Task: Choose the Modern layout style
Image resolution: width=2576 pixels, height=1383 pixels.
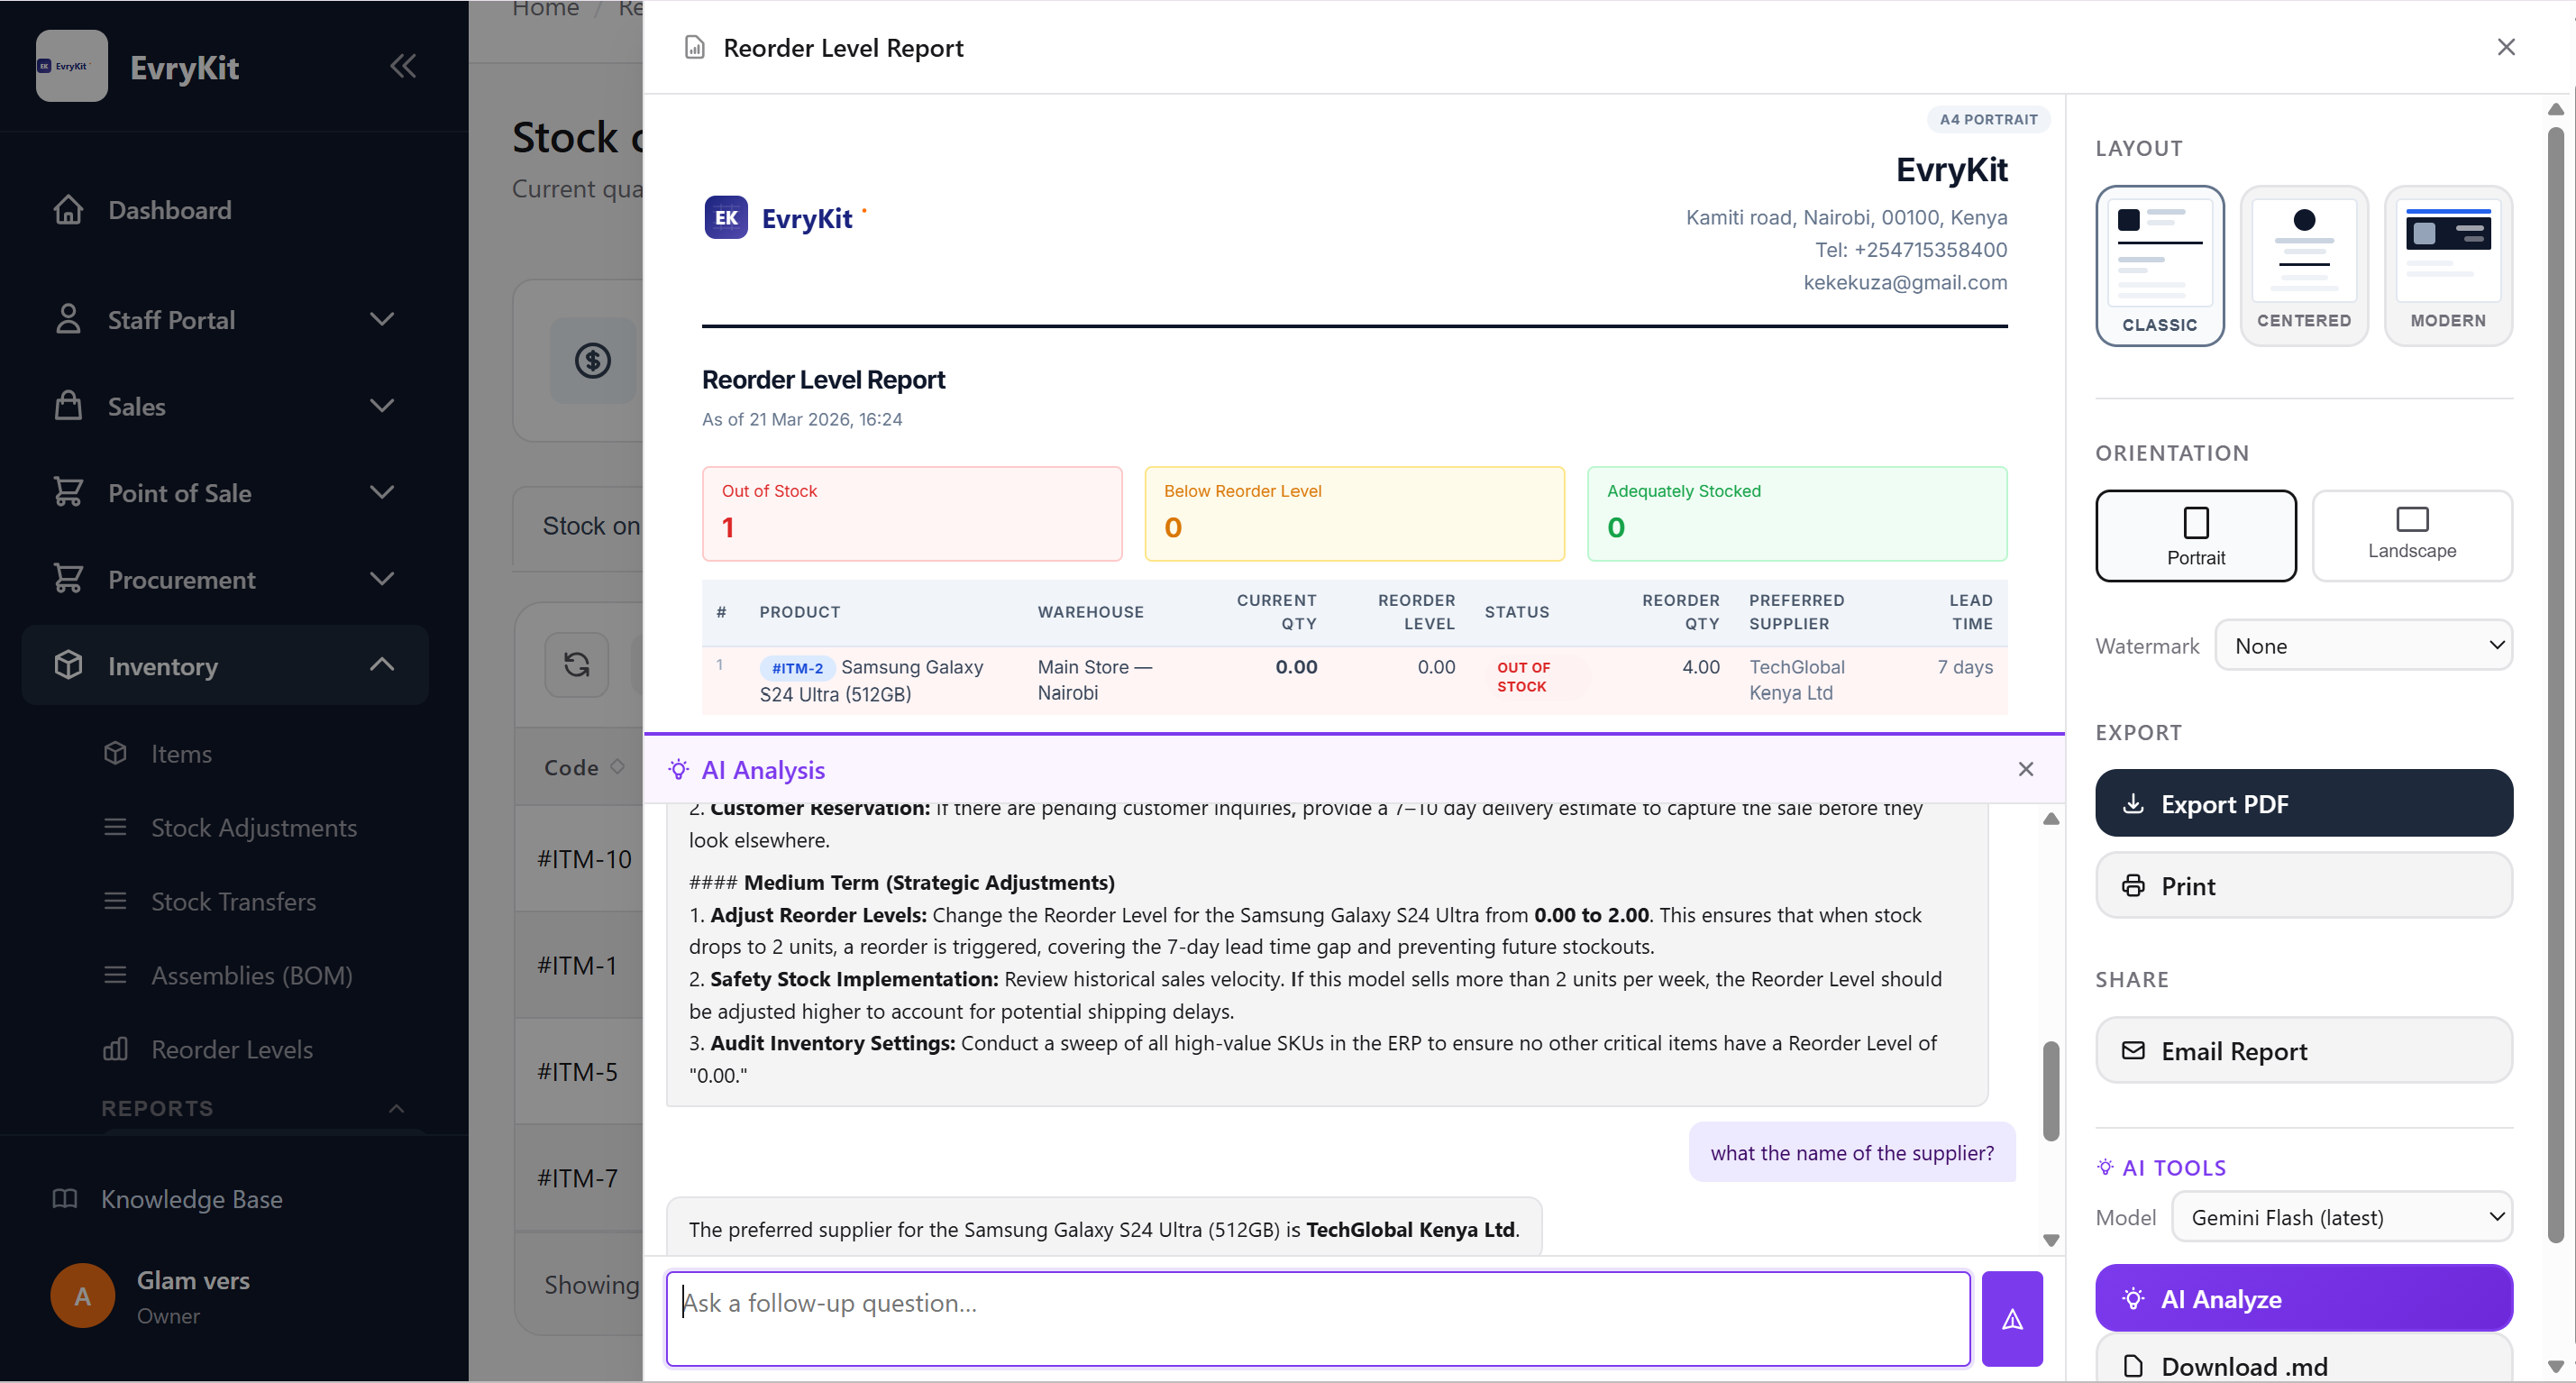Action: pos(2448,265)
